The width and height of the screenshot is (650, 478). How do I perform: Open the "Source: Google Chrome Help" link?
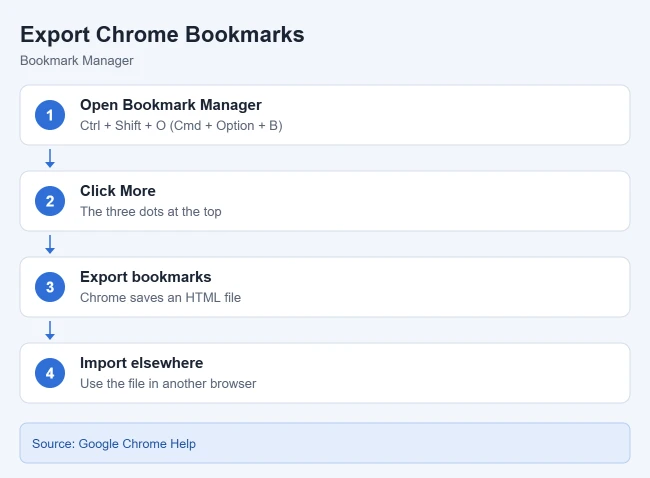tap(114, 444)
